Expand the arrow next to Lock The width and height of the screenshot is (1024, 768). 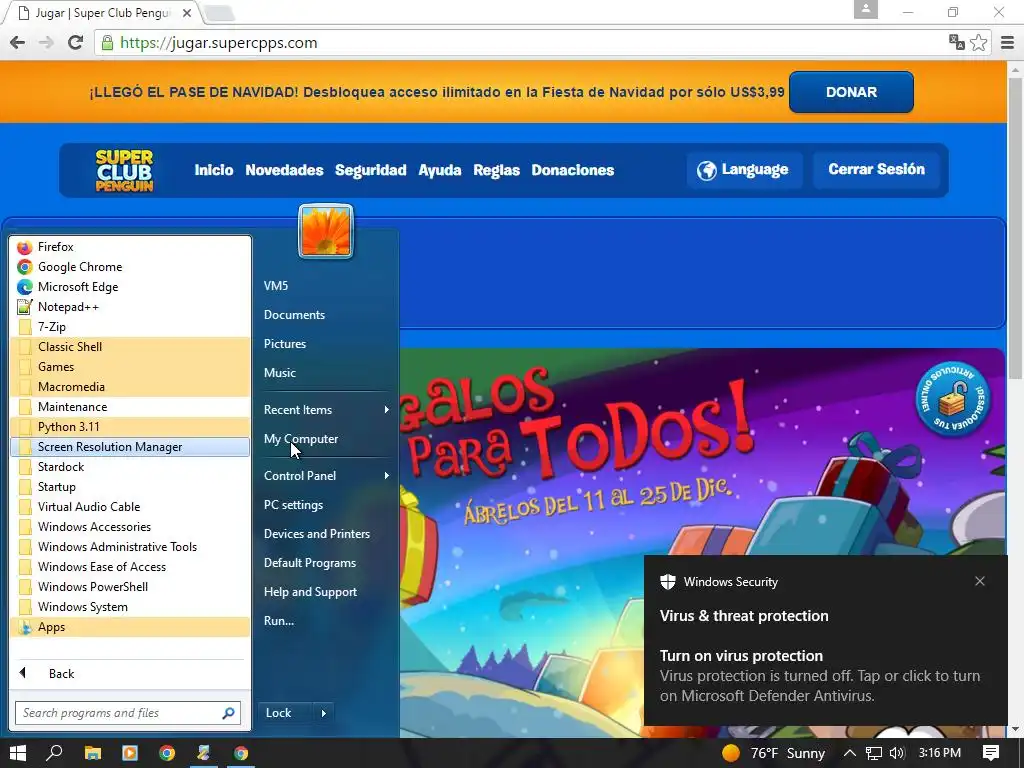pos(324,713)
